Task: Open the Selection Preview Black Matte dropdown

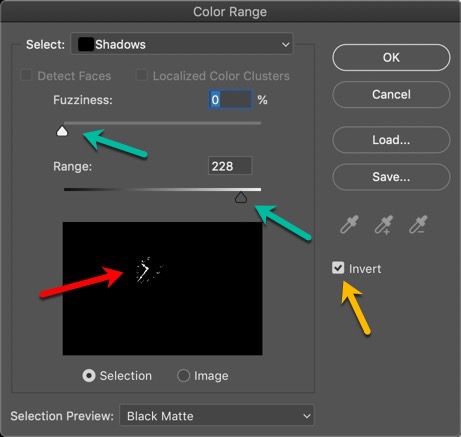Action: [x=217, y=416]
